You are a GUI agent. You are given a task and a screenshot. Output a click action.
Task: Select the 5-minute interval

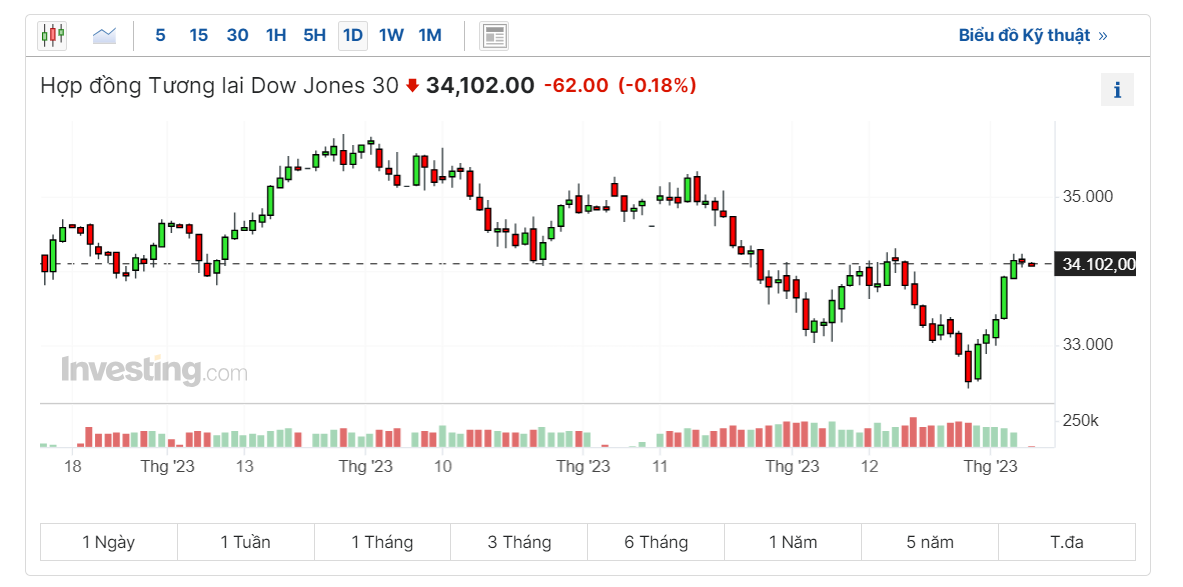160,36
